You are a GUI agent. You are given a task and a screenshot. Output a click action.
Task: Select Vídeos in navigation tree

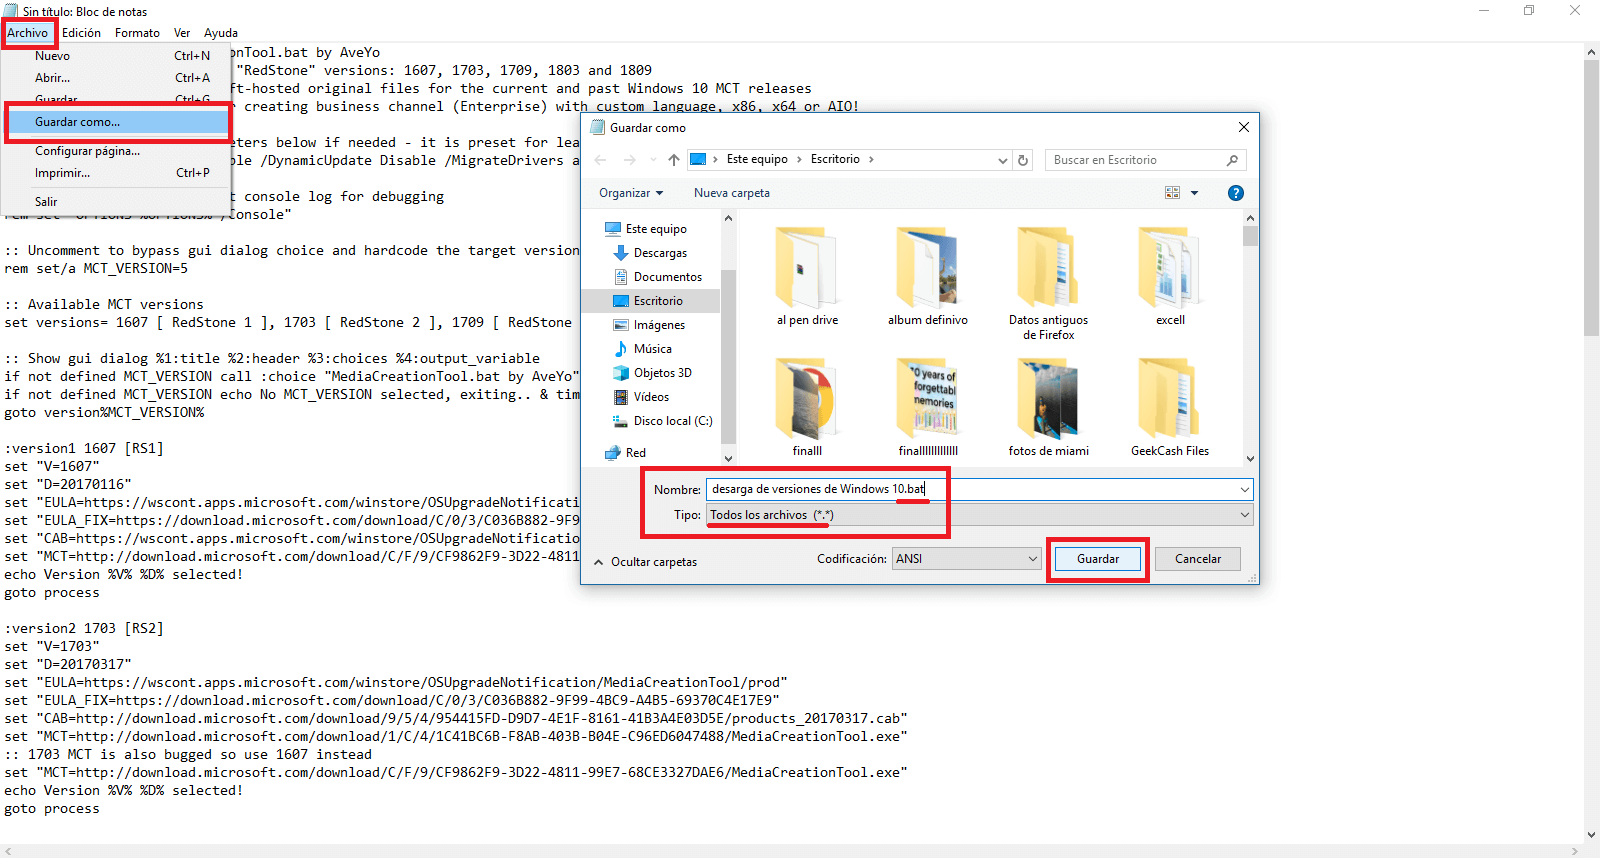click(641, 397)
